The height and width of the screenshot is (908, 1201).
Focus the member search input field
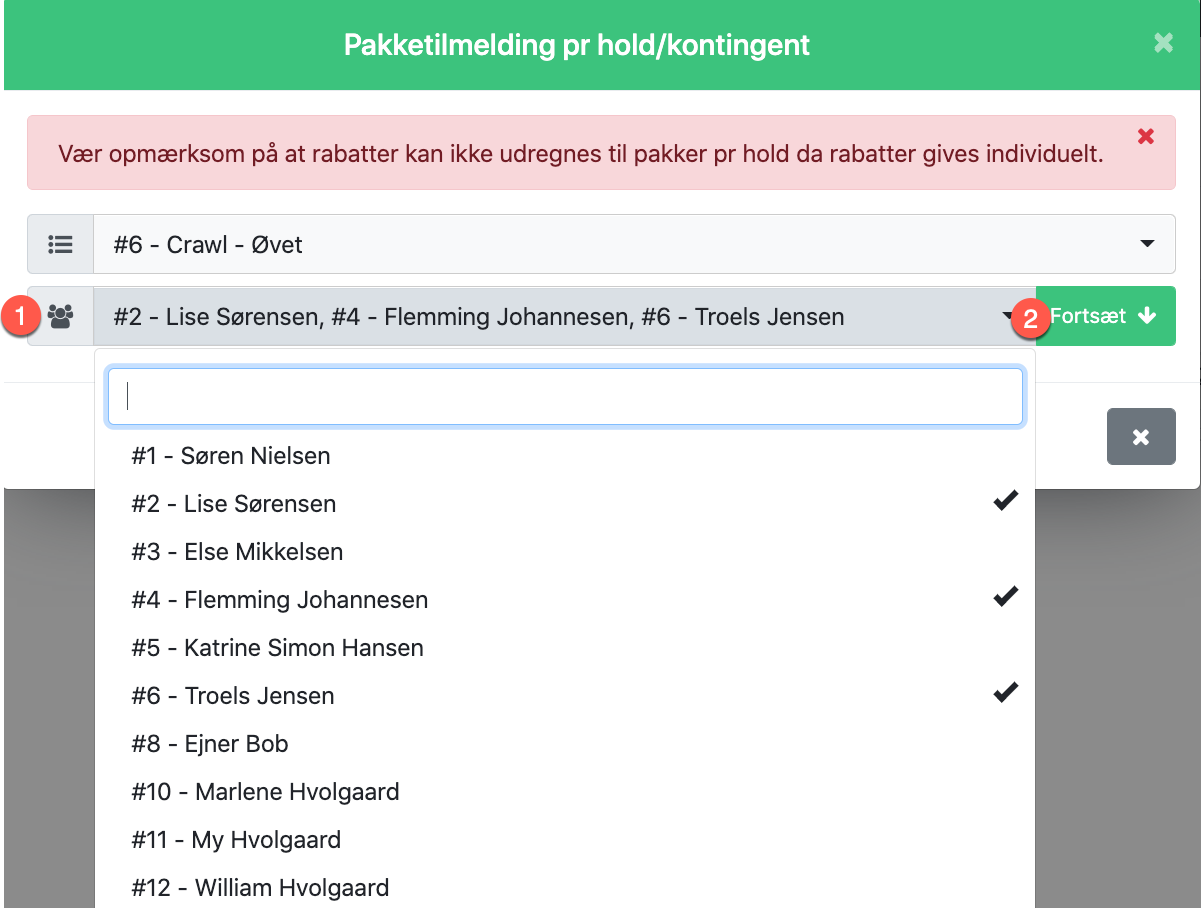[565, 397]
